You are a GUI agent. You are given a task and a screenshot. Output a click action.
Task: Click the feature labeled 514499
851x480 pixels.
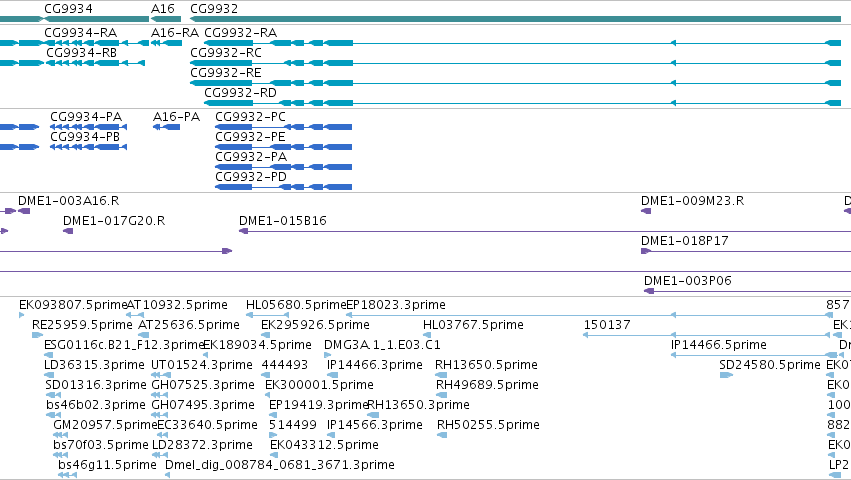[x=293, y=425]
